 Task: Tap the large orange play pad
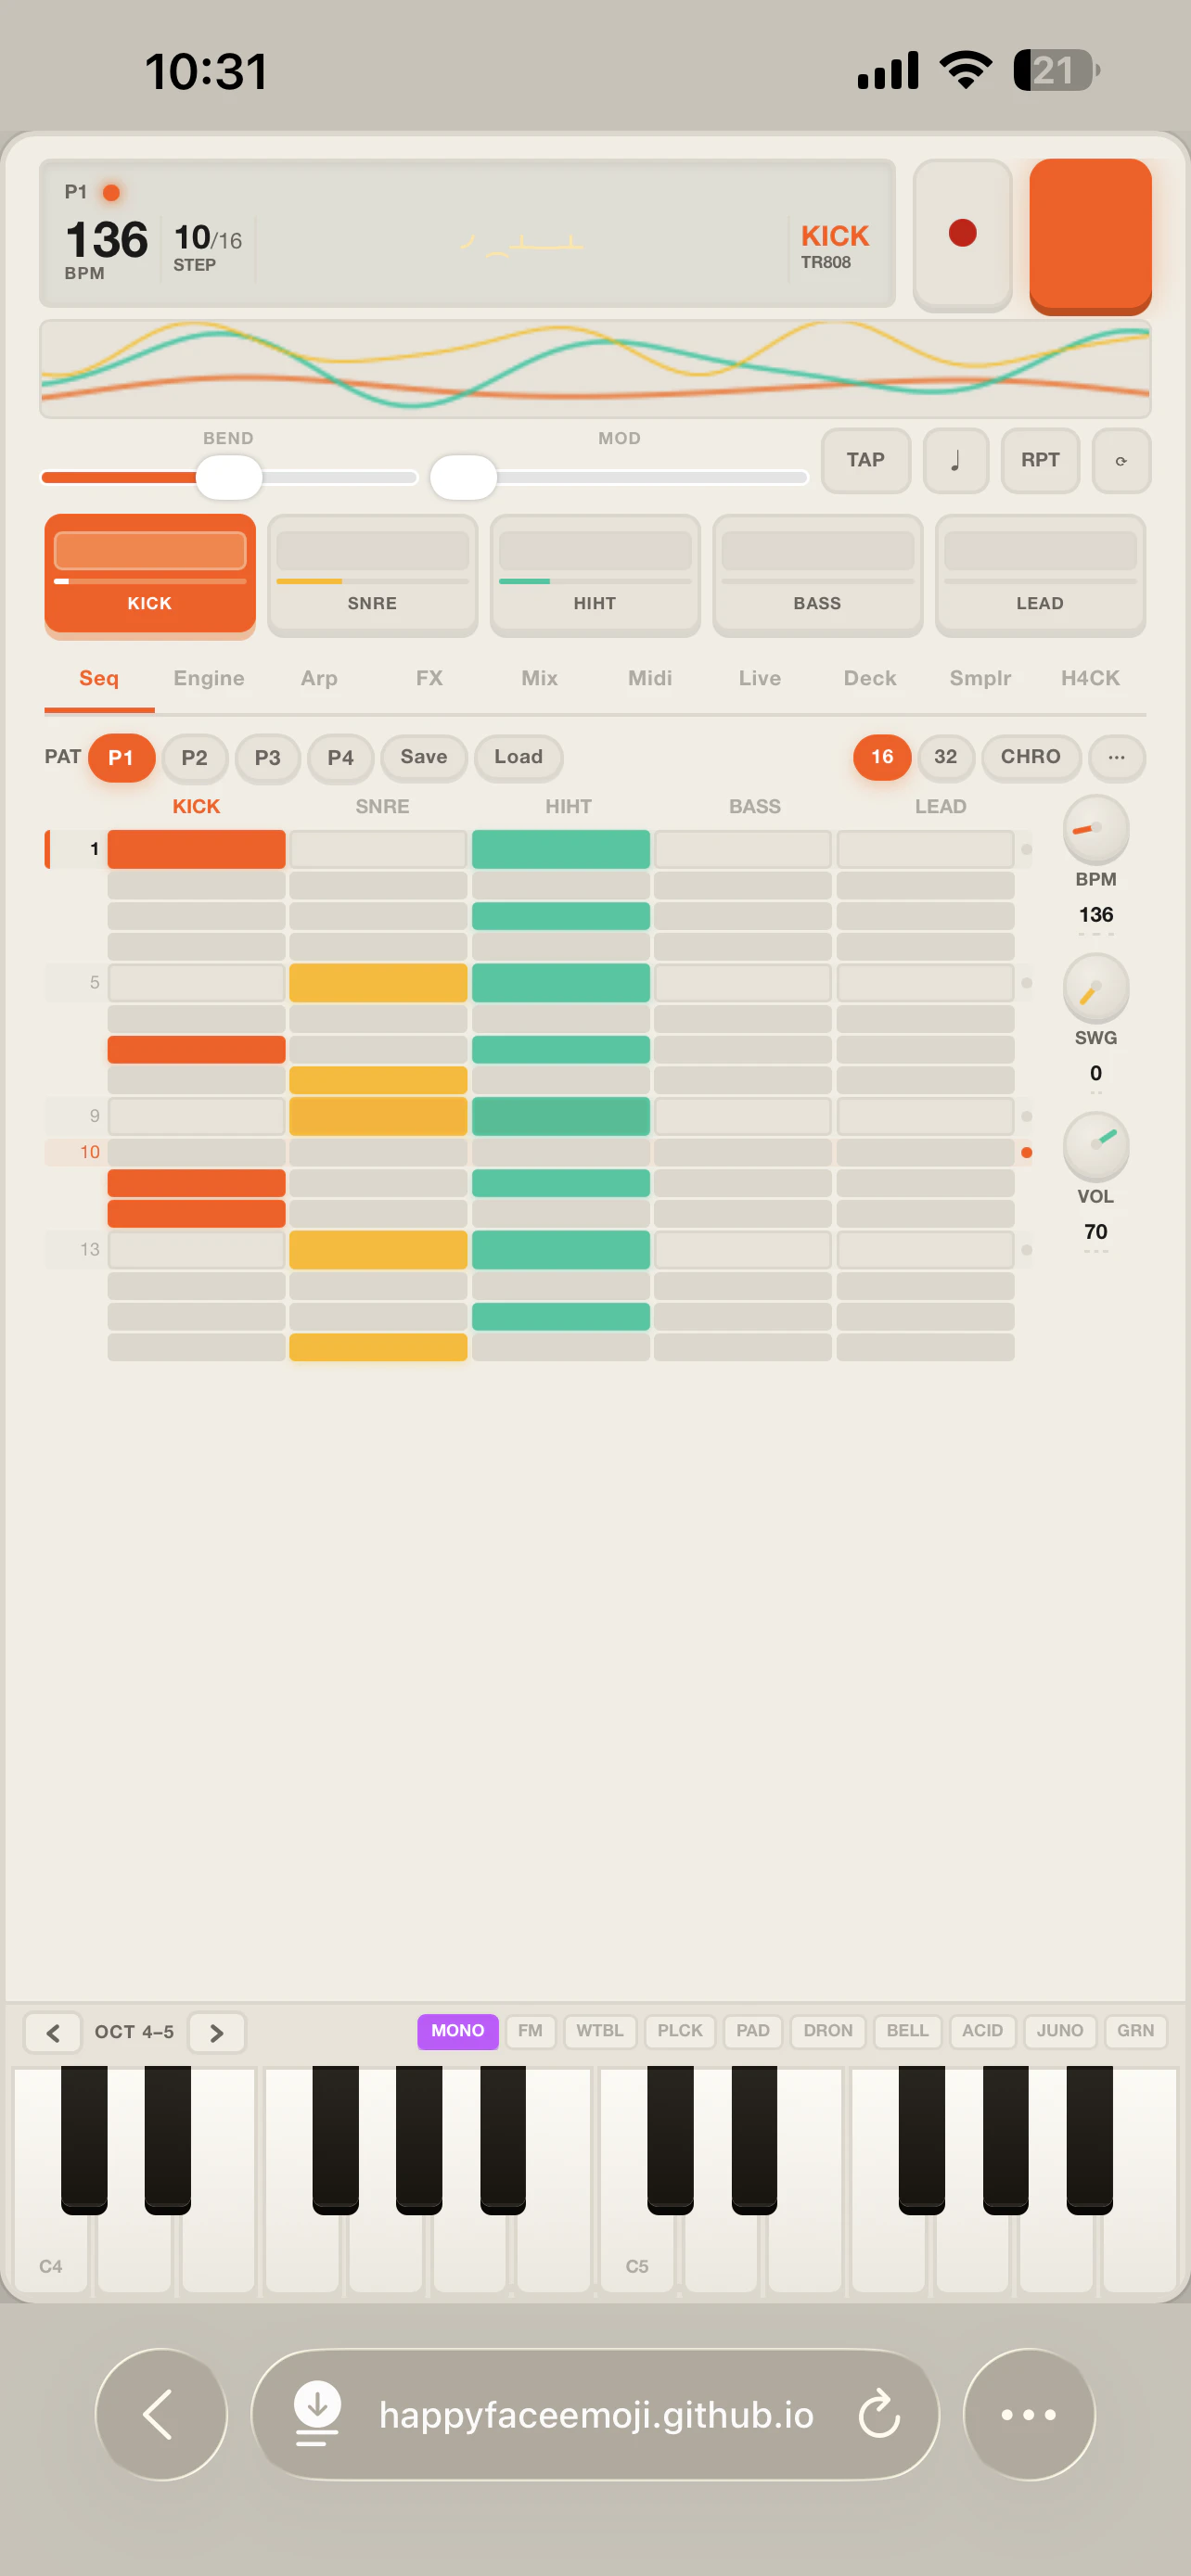pyautogui.click(x=1090, y=236)
